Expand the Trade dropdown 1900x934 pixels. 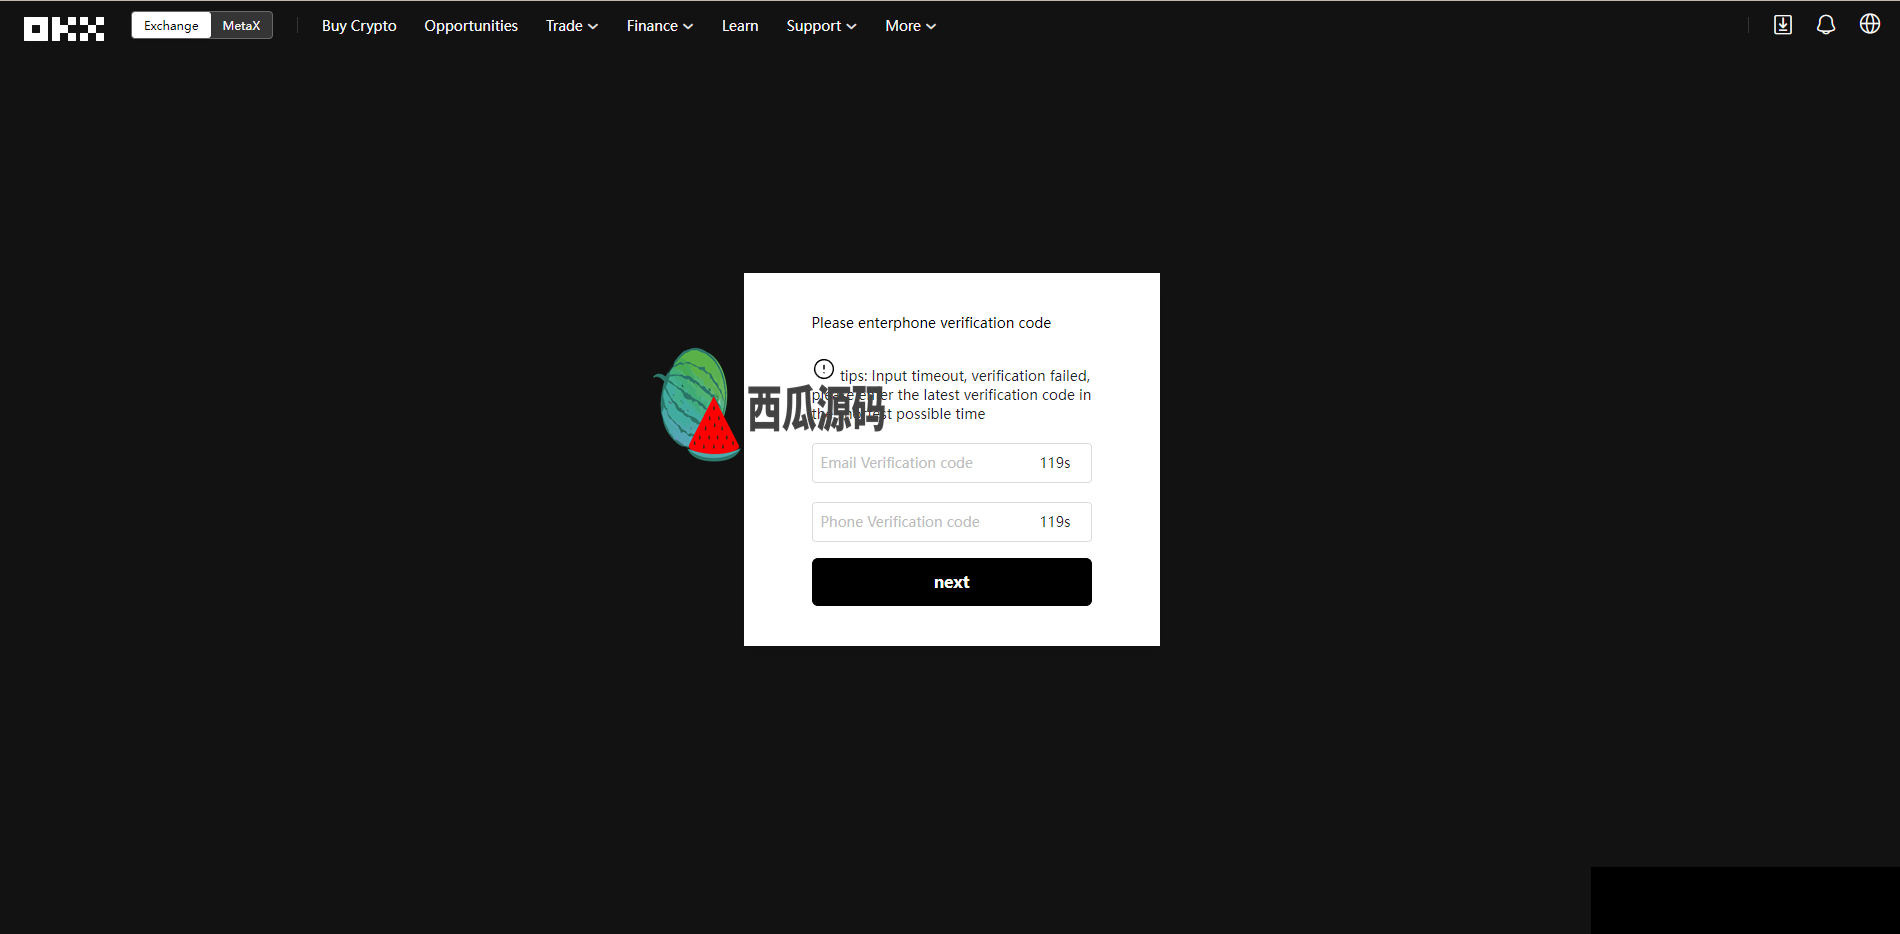click(x=571, y=26)
